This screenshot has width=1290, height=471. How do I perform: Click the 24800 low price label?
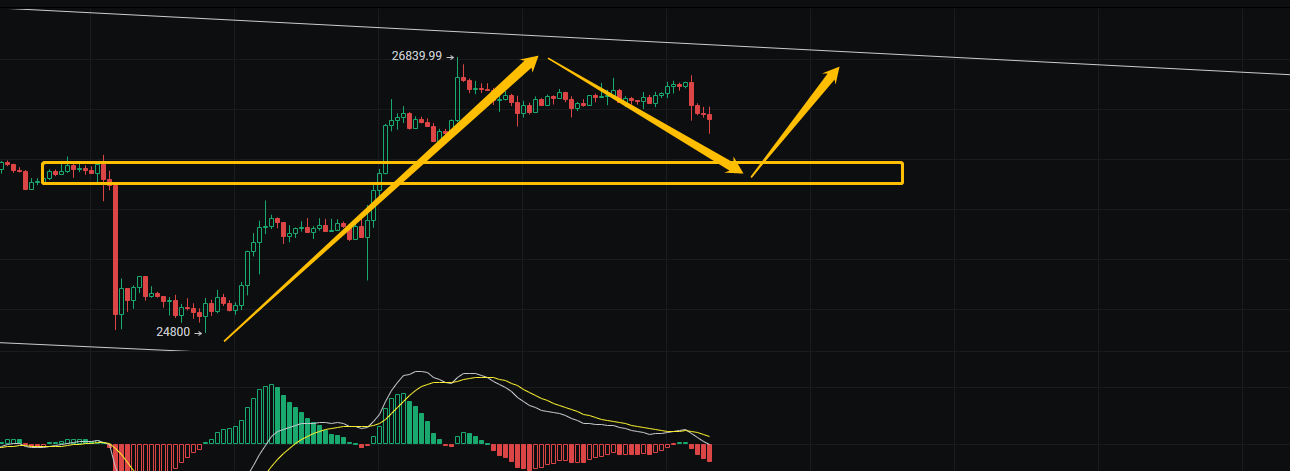[173, 331]
